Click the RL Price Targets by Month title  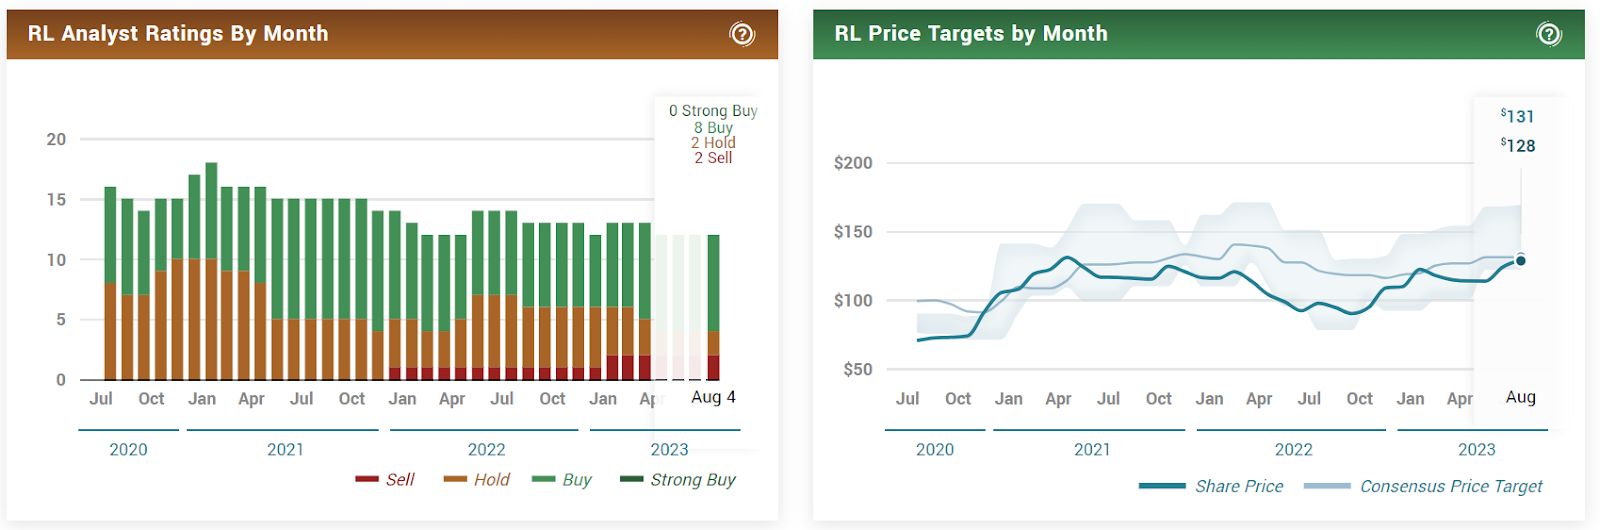coord(971,34)
